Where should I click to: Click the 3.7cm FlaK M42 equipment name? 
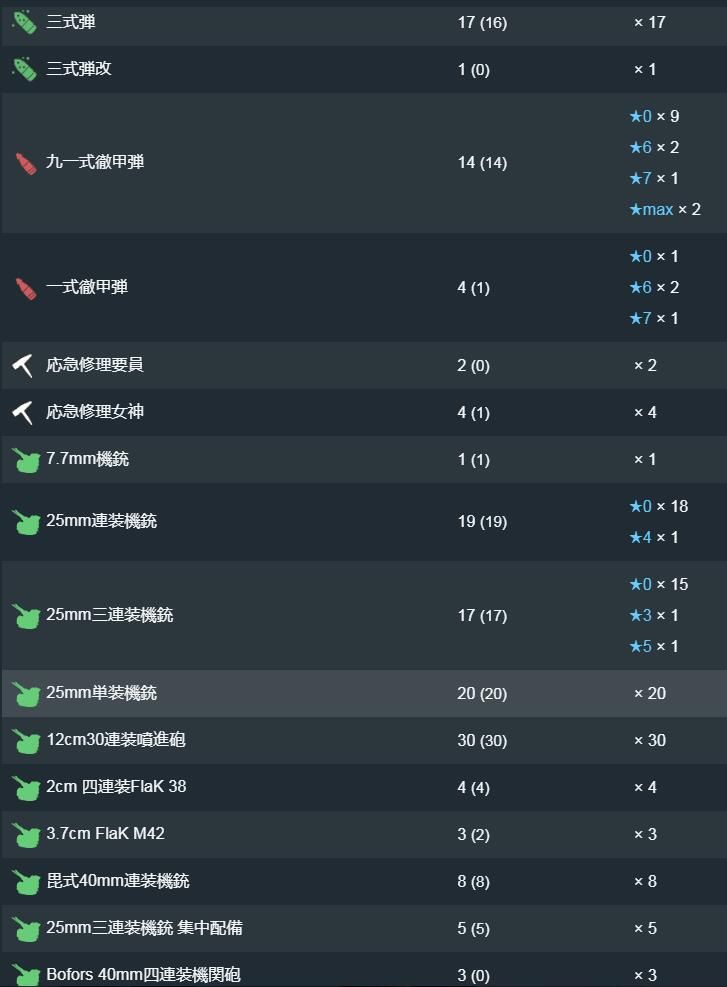(x=105, y=833)
